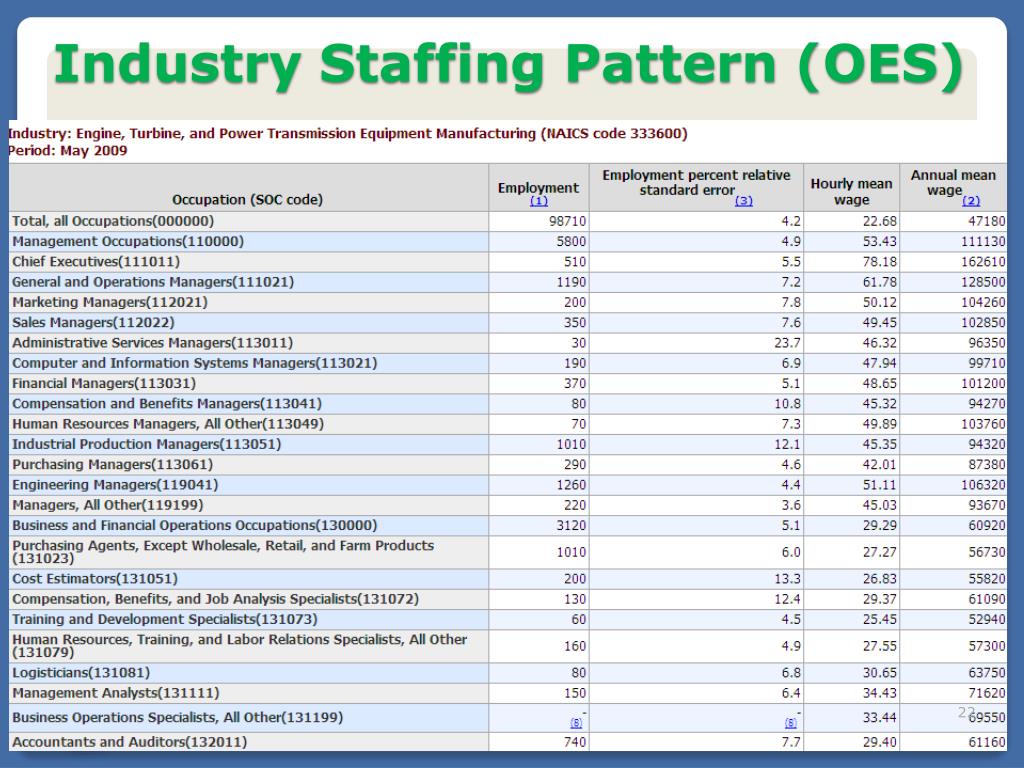Select row 'Accountants and Auditors(132011)'
Viewport: 1024px width, 768px height.
tap(507, 742)
